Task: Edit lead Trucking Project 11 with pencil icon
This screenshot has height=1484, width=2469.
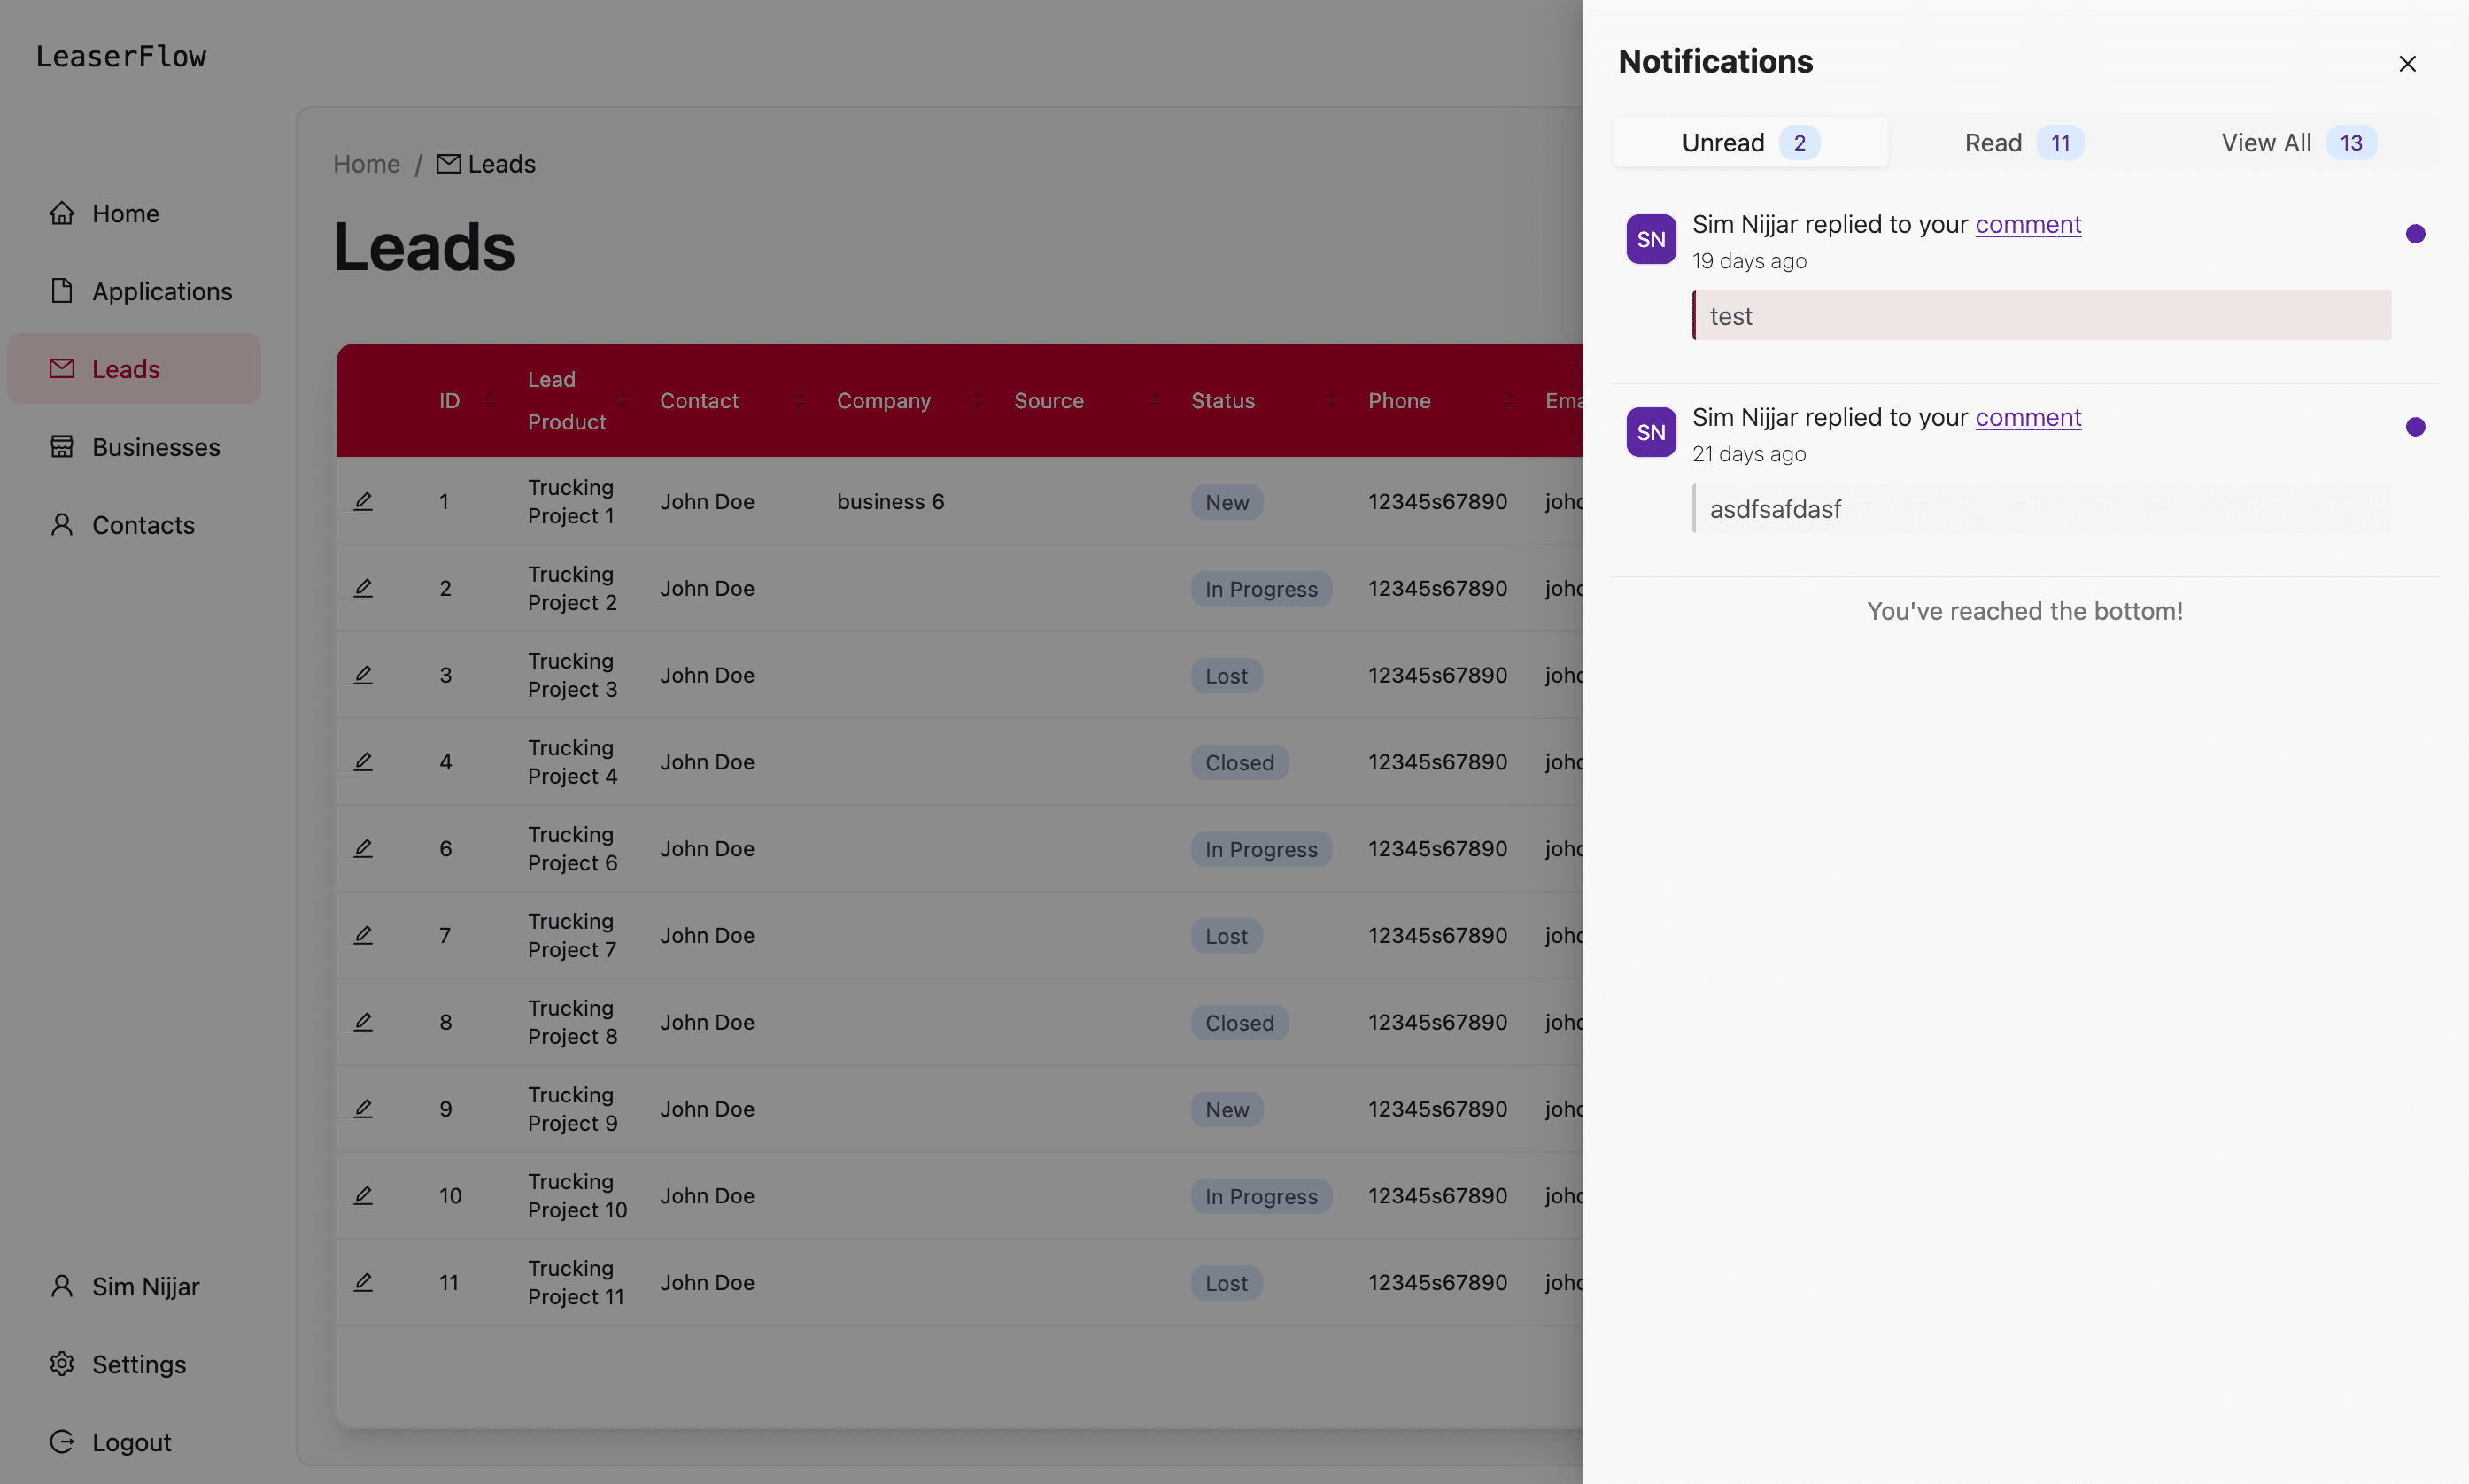Action: [x=363, y=1282]
